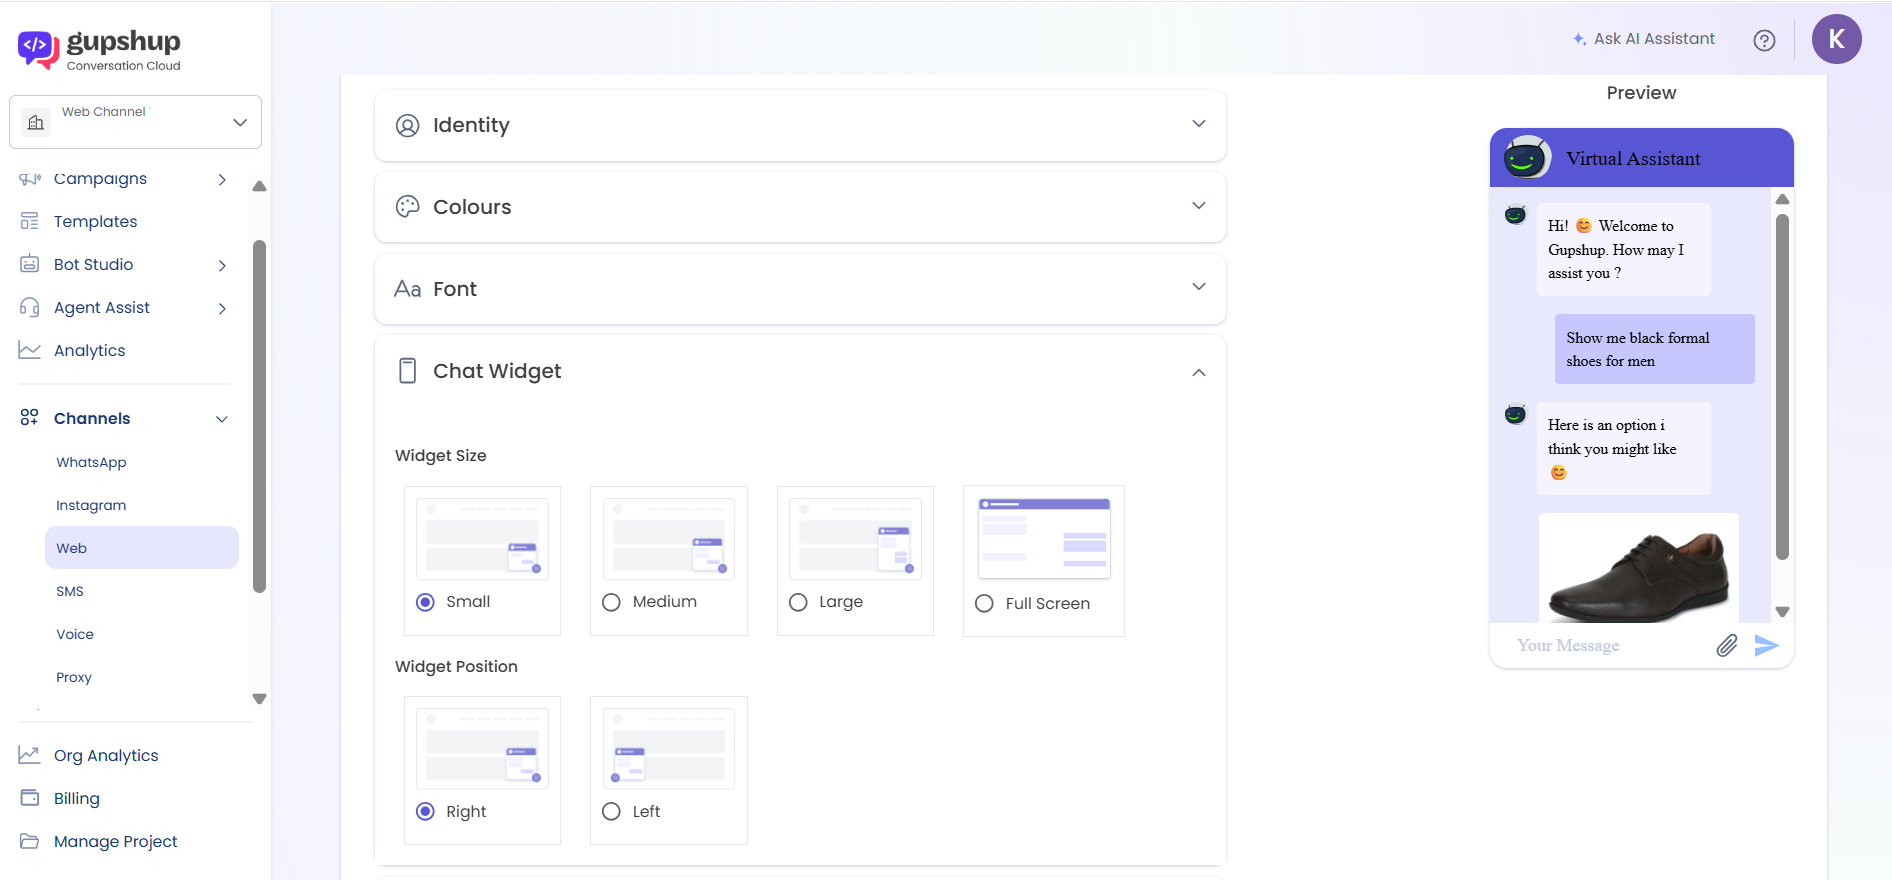Expand the Bot Studio submenu arrow
The height and width of the screenshot is (880, 1892).
click(x=222, y=265)
